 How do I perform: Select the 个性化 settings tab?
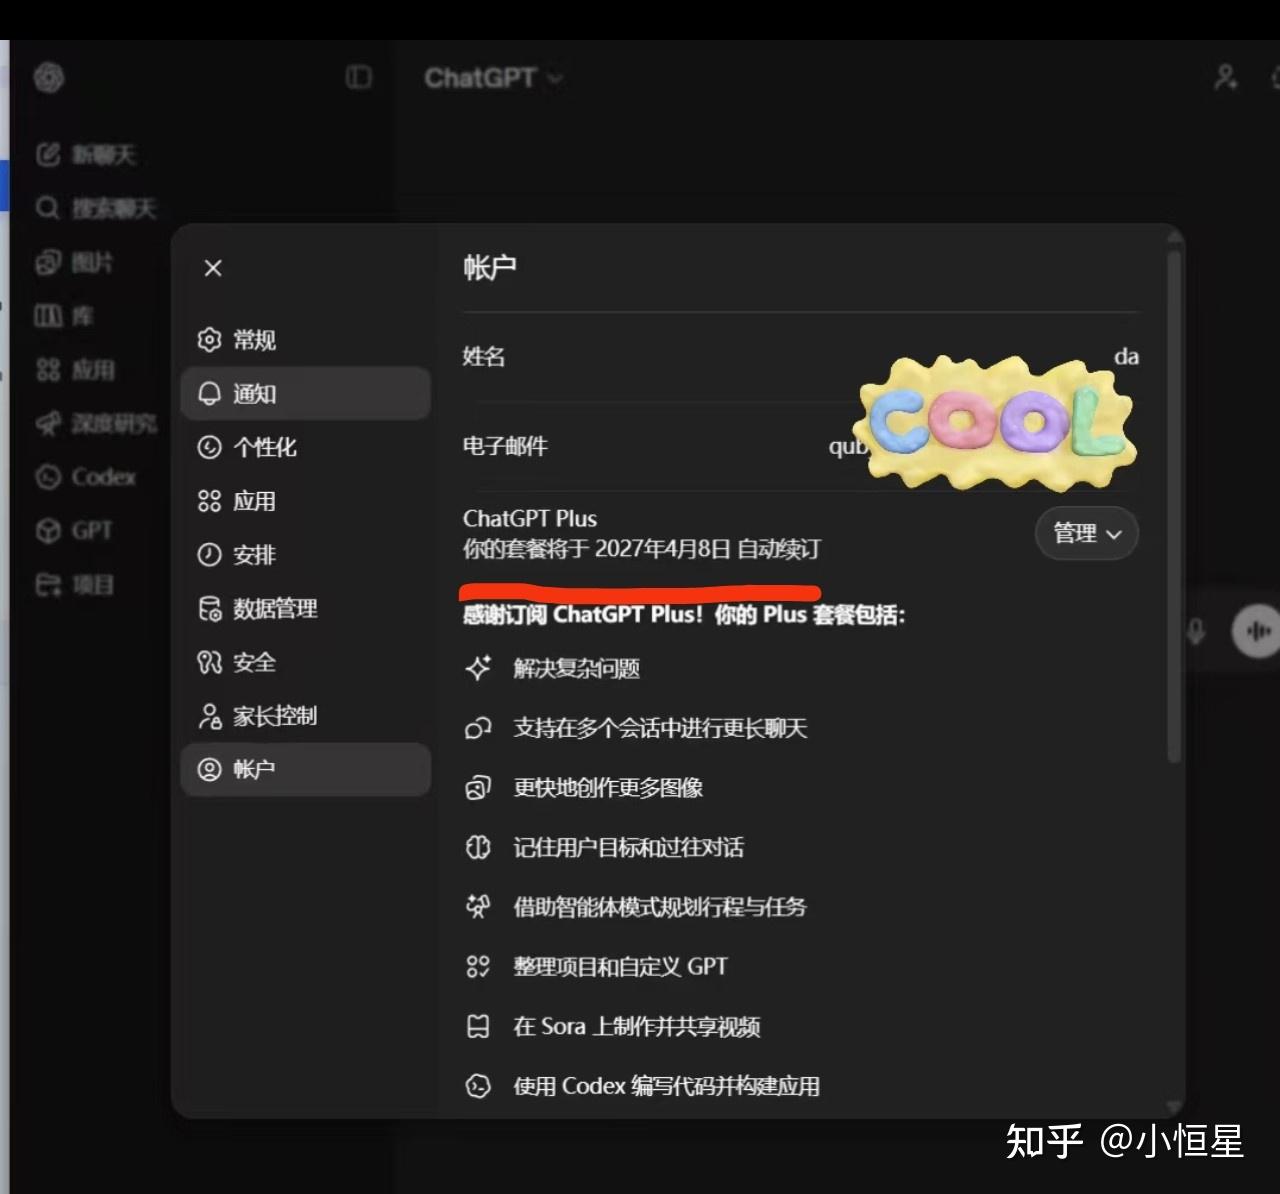point(306,447)
